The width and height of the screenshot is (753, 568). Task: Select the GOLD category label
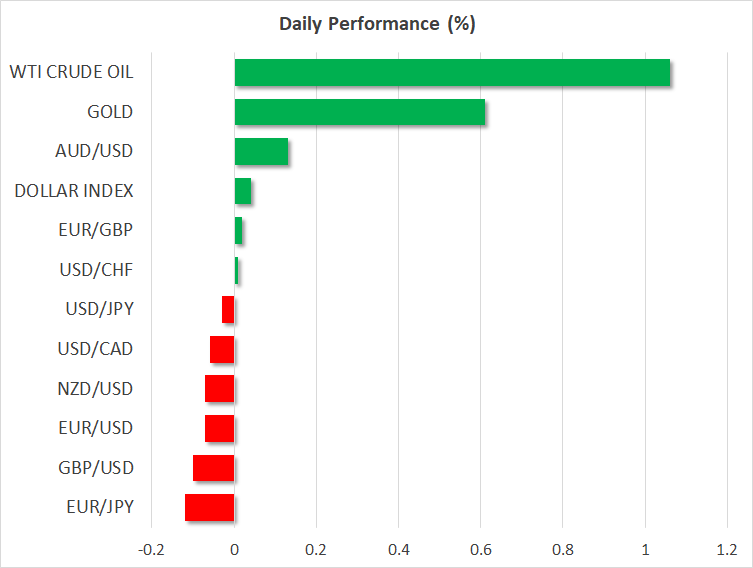[x=109, y=112]
